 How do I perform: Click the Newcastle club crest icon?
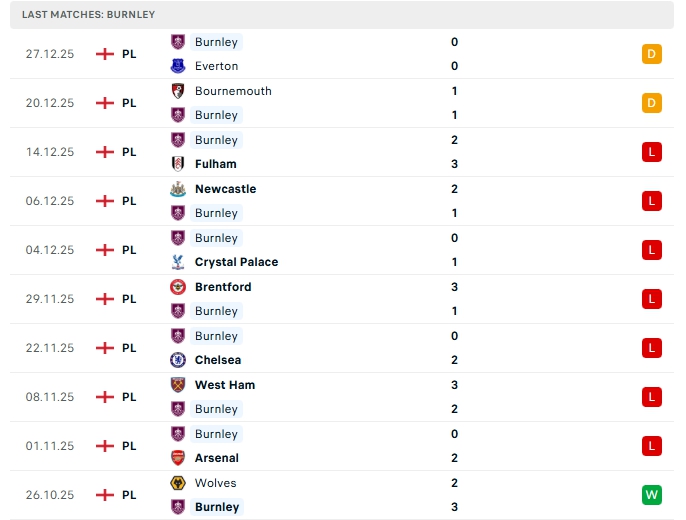[x=178, y=189]
